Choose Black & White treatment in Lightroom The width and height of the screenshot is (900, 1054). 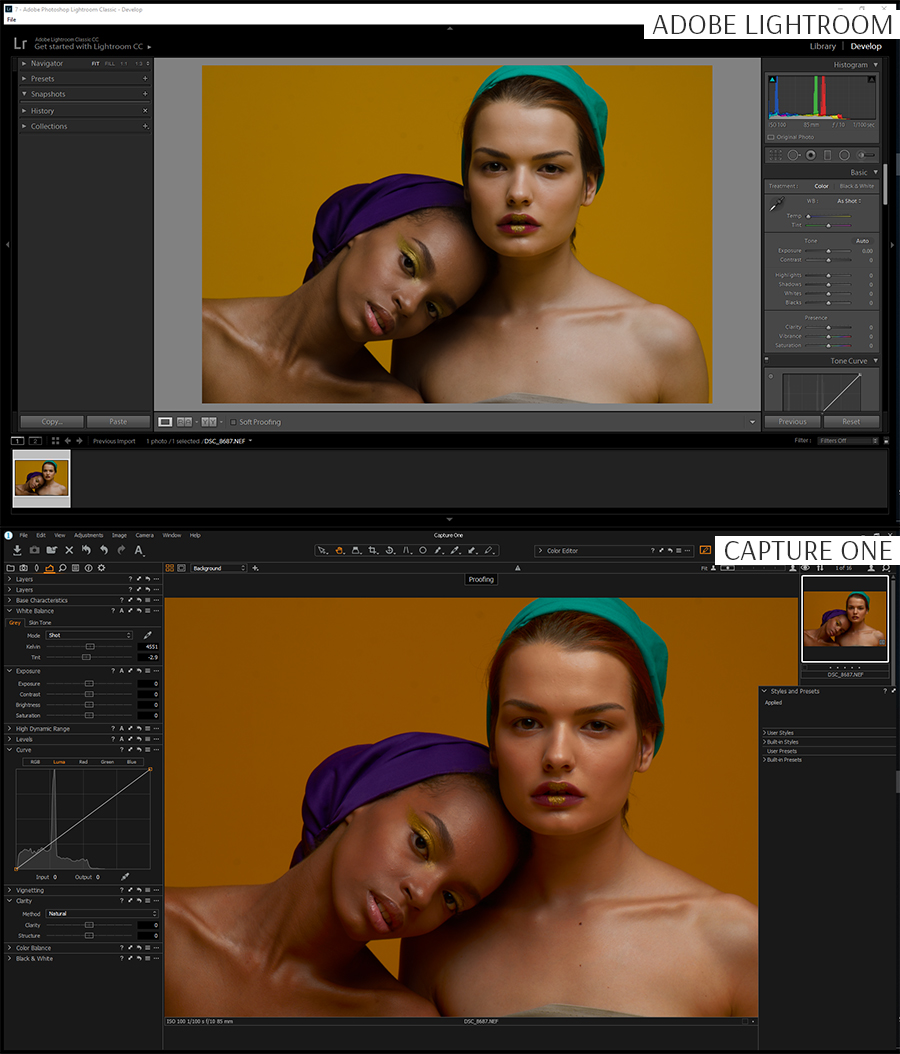[857, 186]
